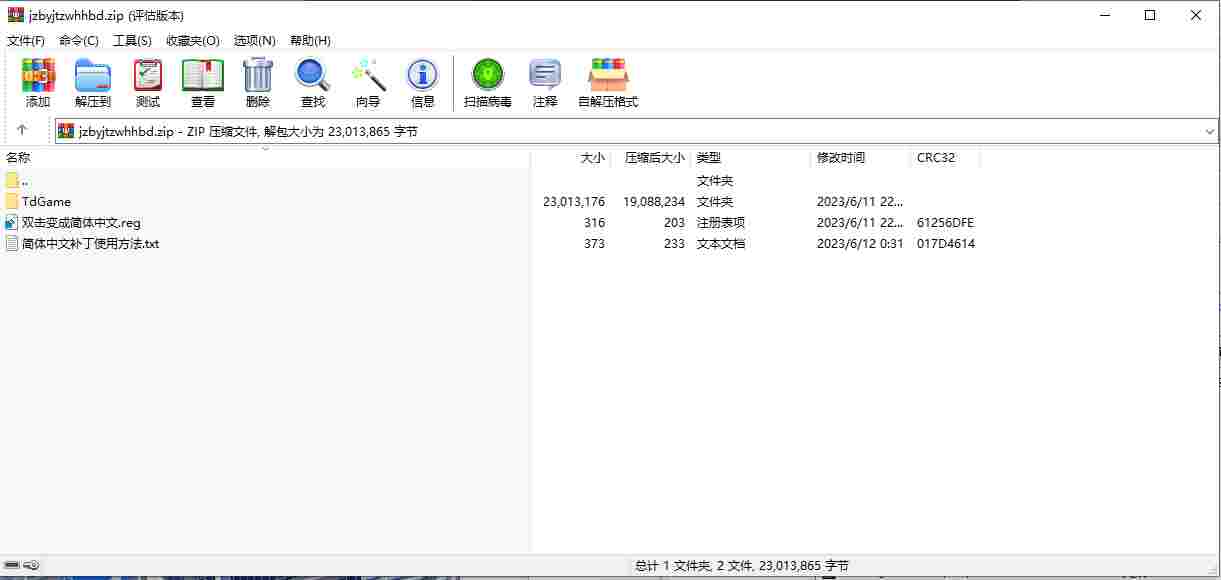The image size is (1221, 580).
Task: Close the WinRAR window
Action: click(1196, 15)
